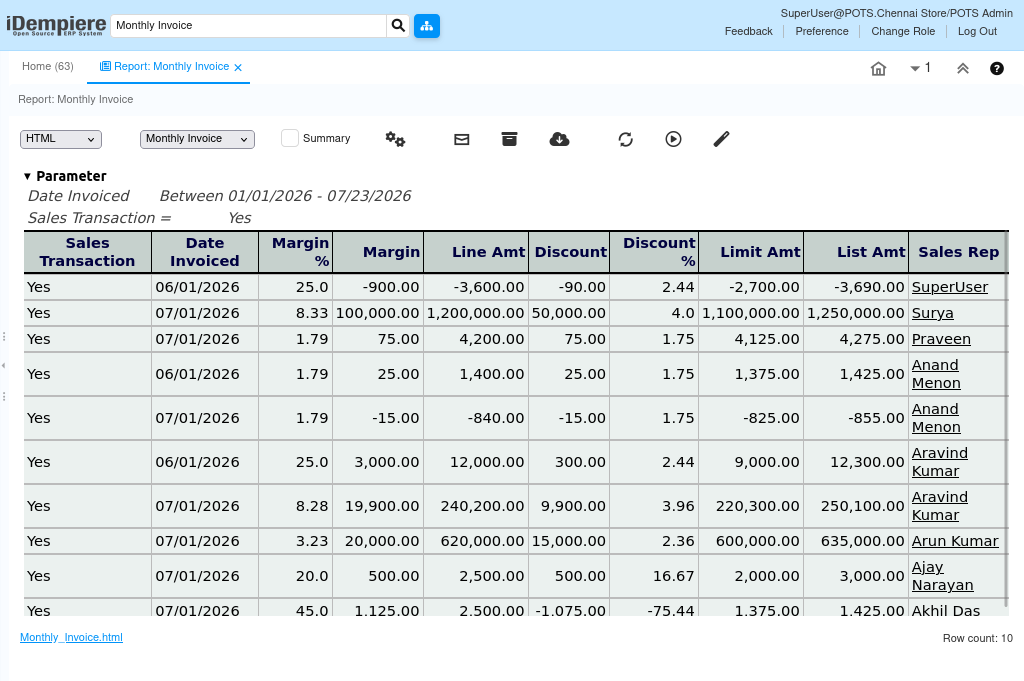Open the Praveen sales rep link
The image size is (1024, 681).
pos(941,340)
